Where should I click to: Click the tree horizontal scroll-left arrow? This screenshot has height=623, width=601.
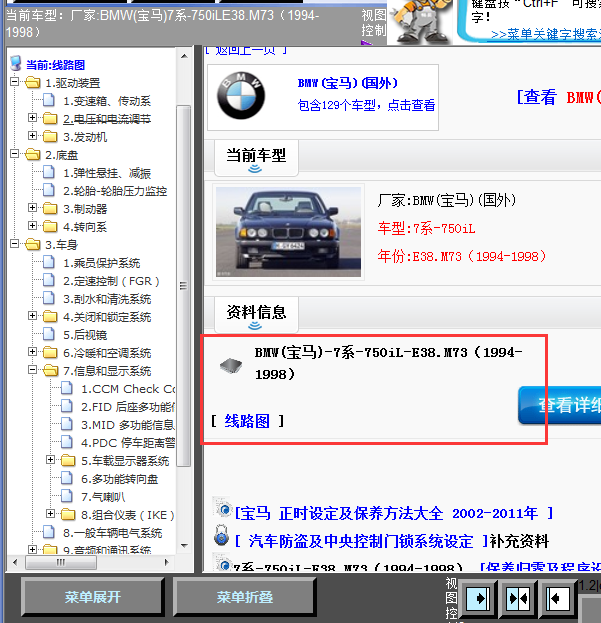(15, 562)
